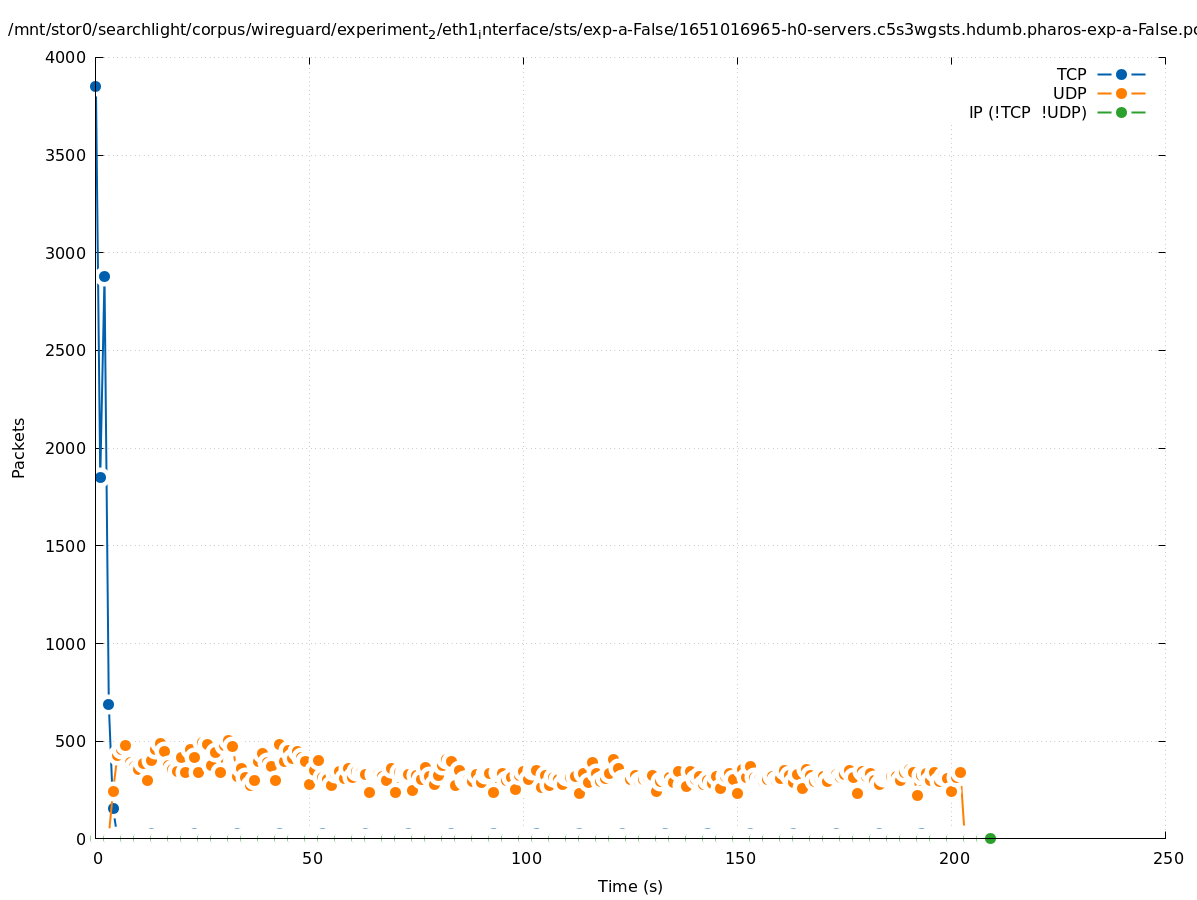Click the file path title at top
This screenshot has height=900, width=1197.
(600, 30)
